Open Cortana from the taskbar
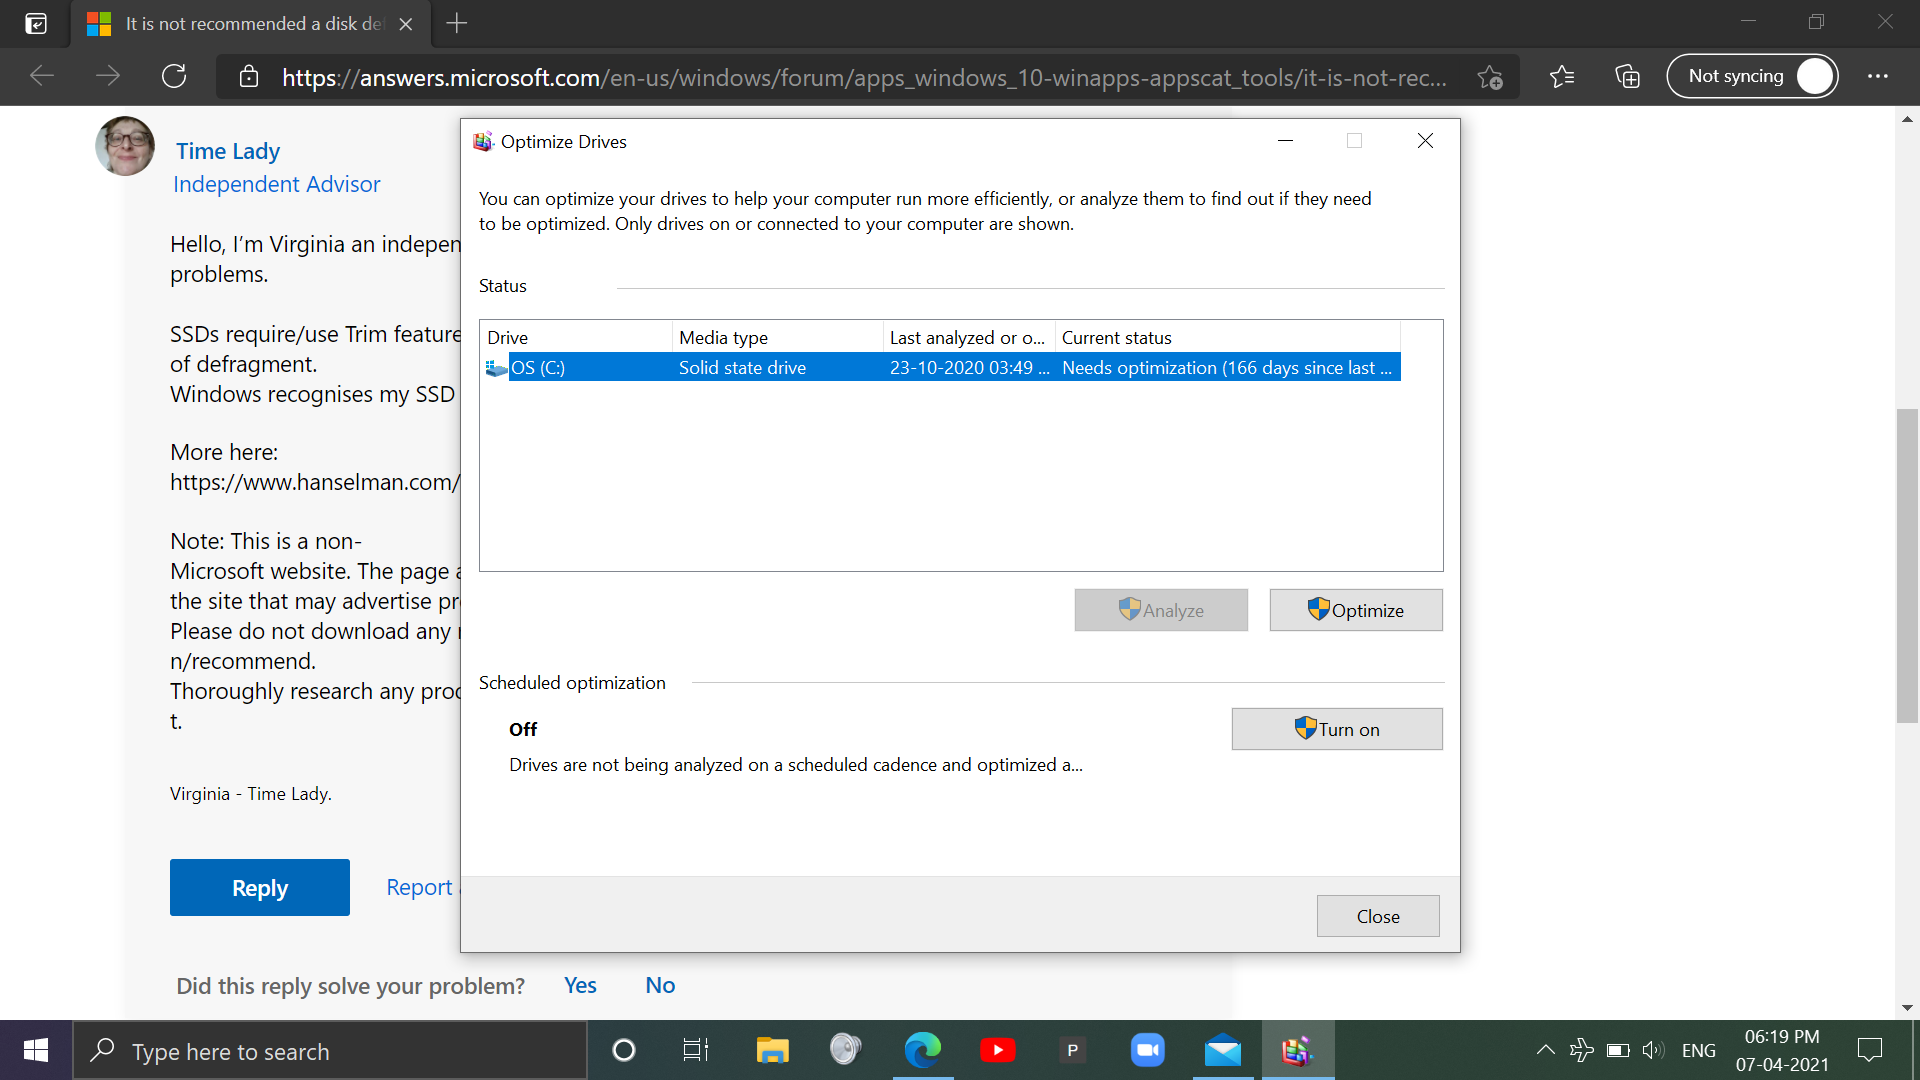Image resolution: width=1920 pixels, height=1080 pixels. pyautogui.click(x=623, y=1050)
